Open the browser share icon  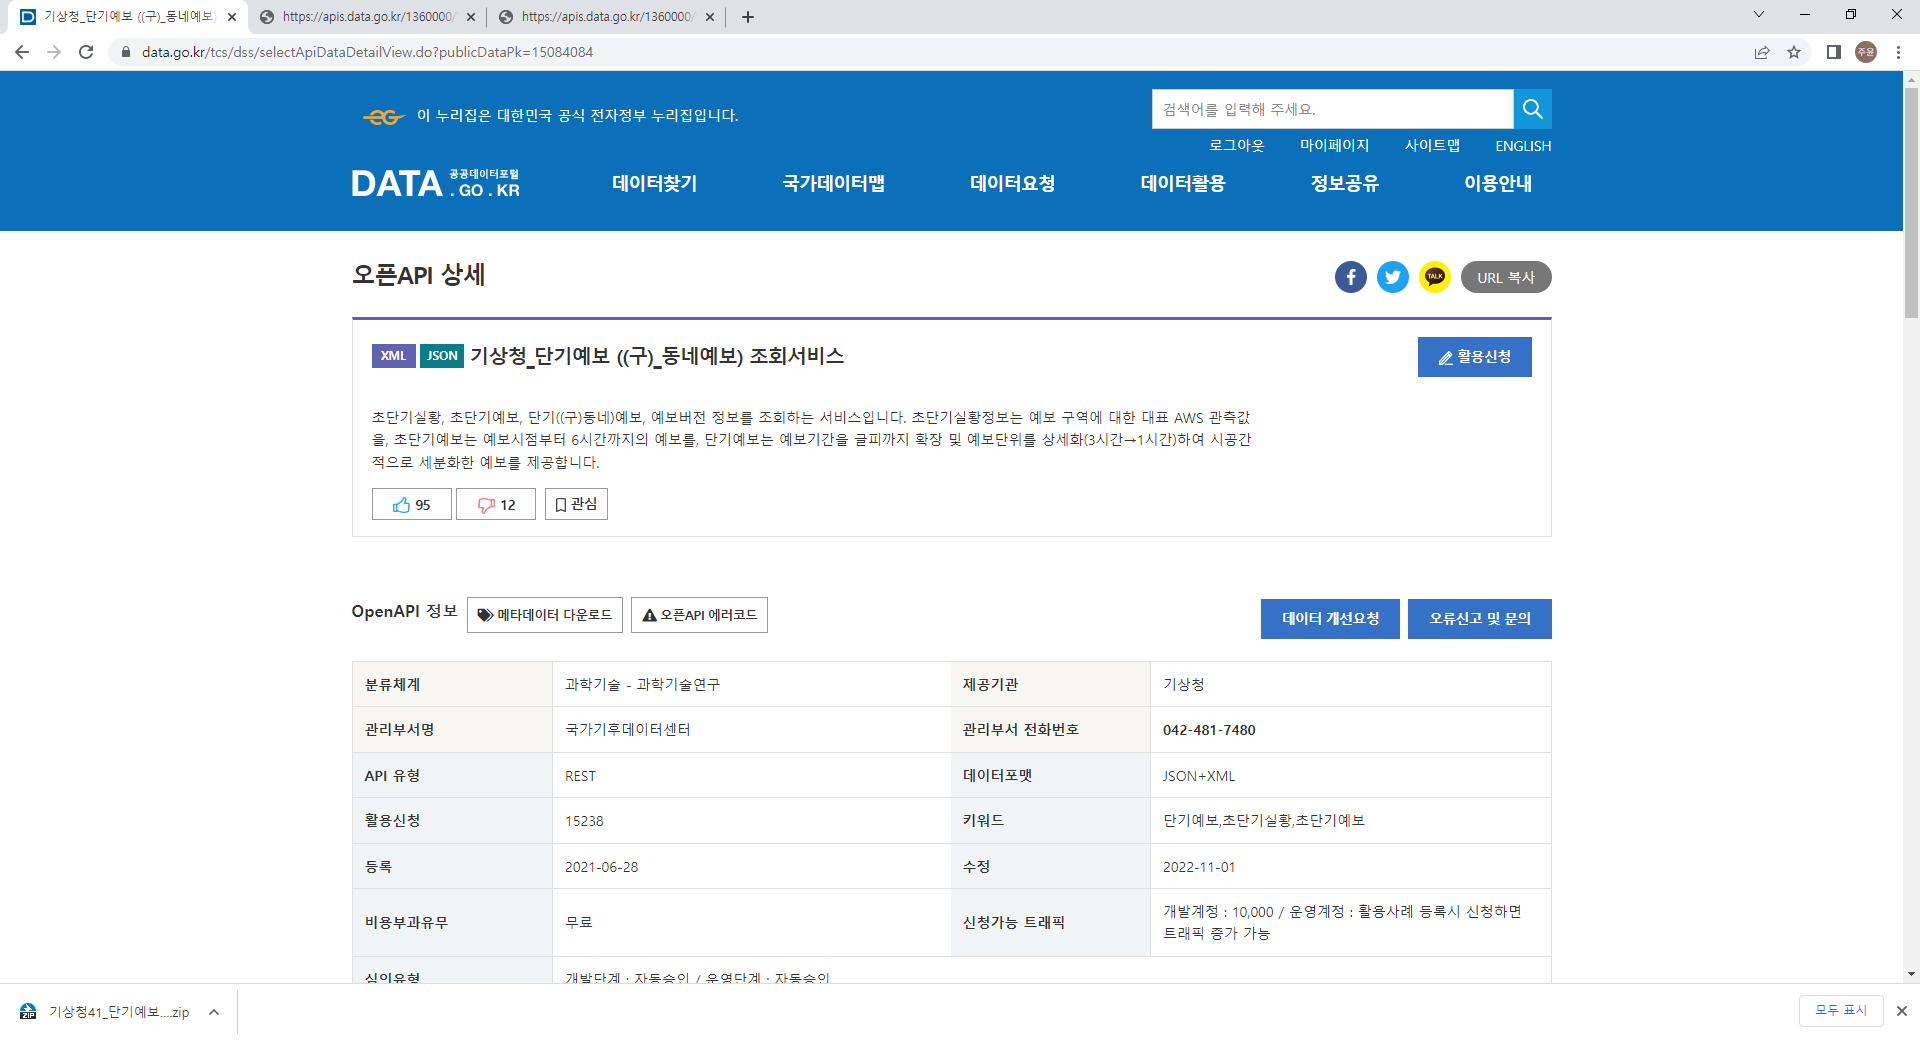1762,52
